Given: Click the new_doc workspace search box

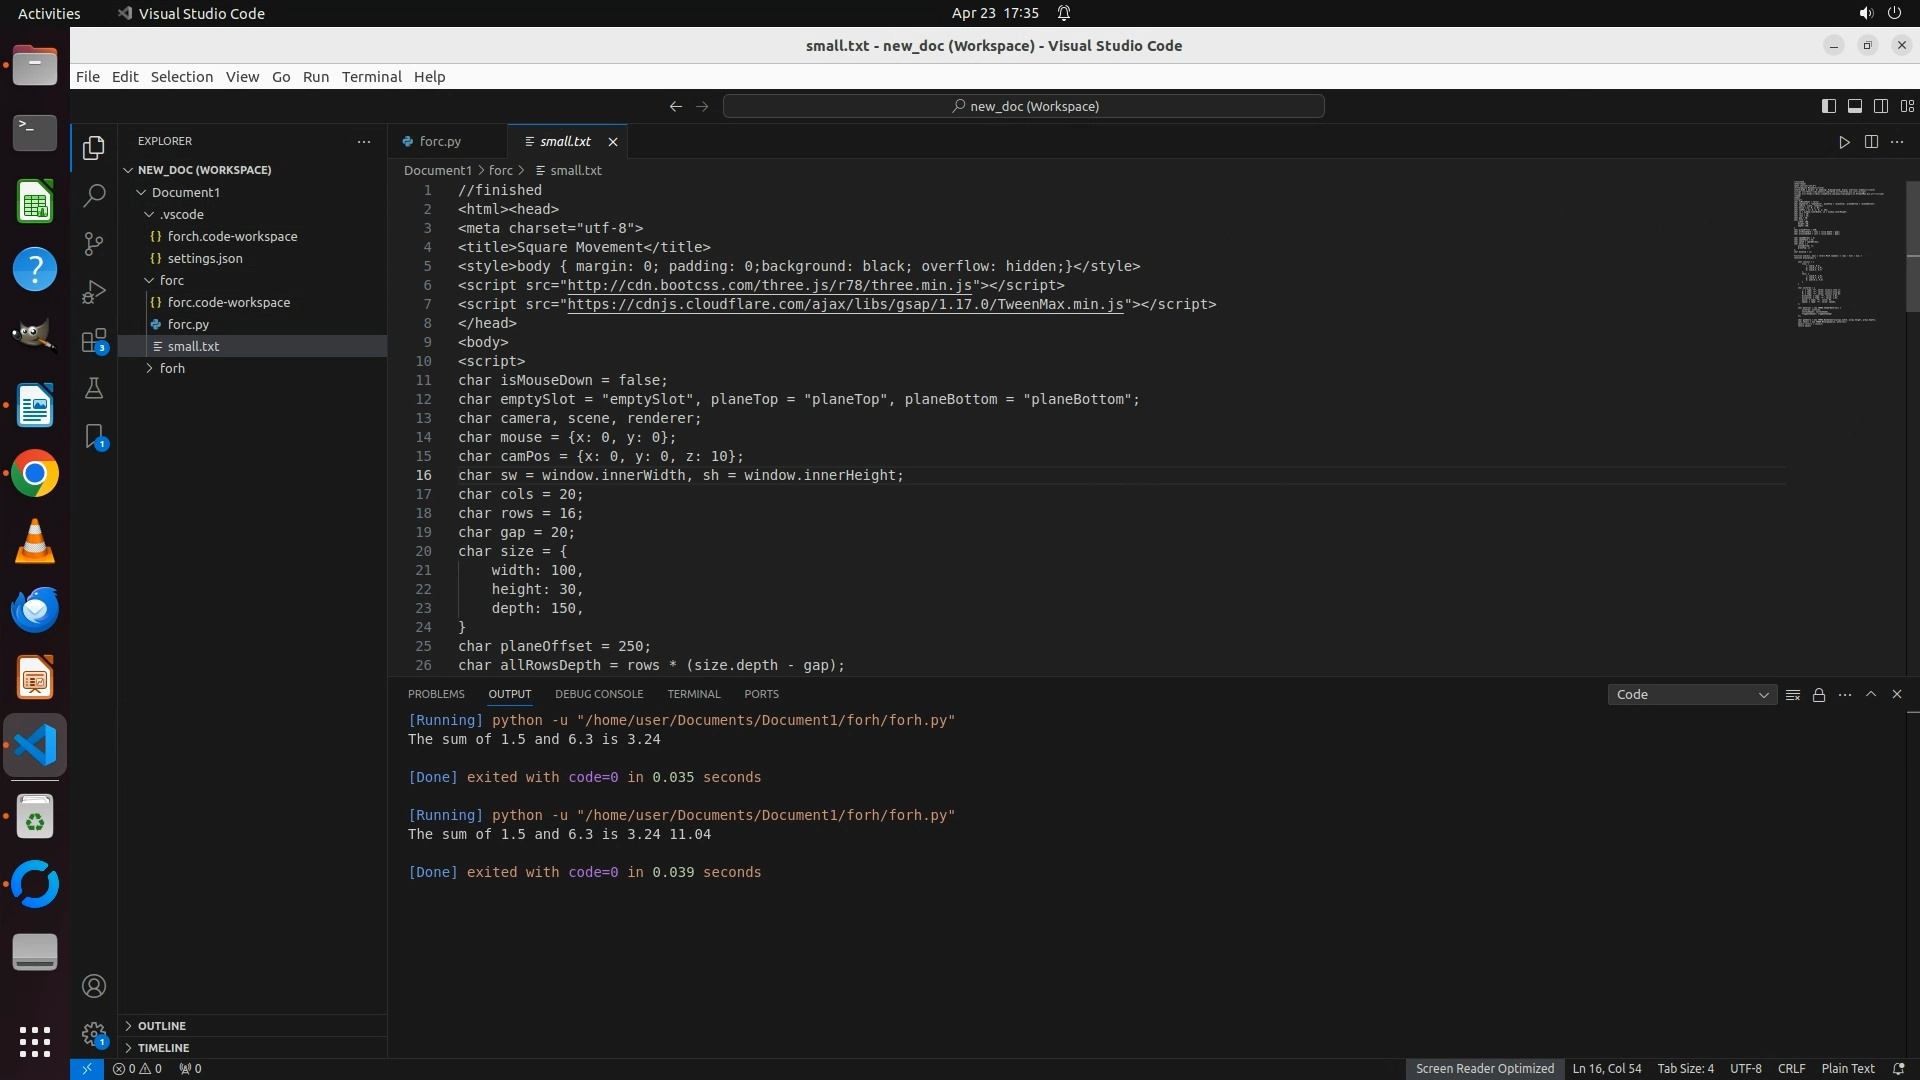Looking at the screenshot, I should pyautogui.click(x=1024, y=106).
